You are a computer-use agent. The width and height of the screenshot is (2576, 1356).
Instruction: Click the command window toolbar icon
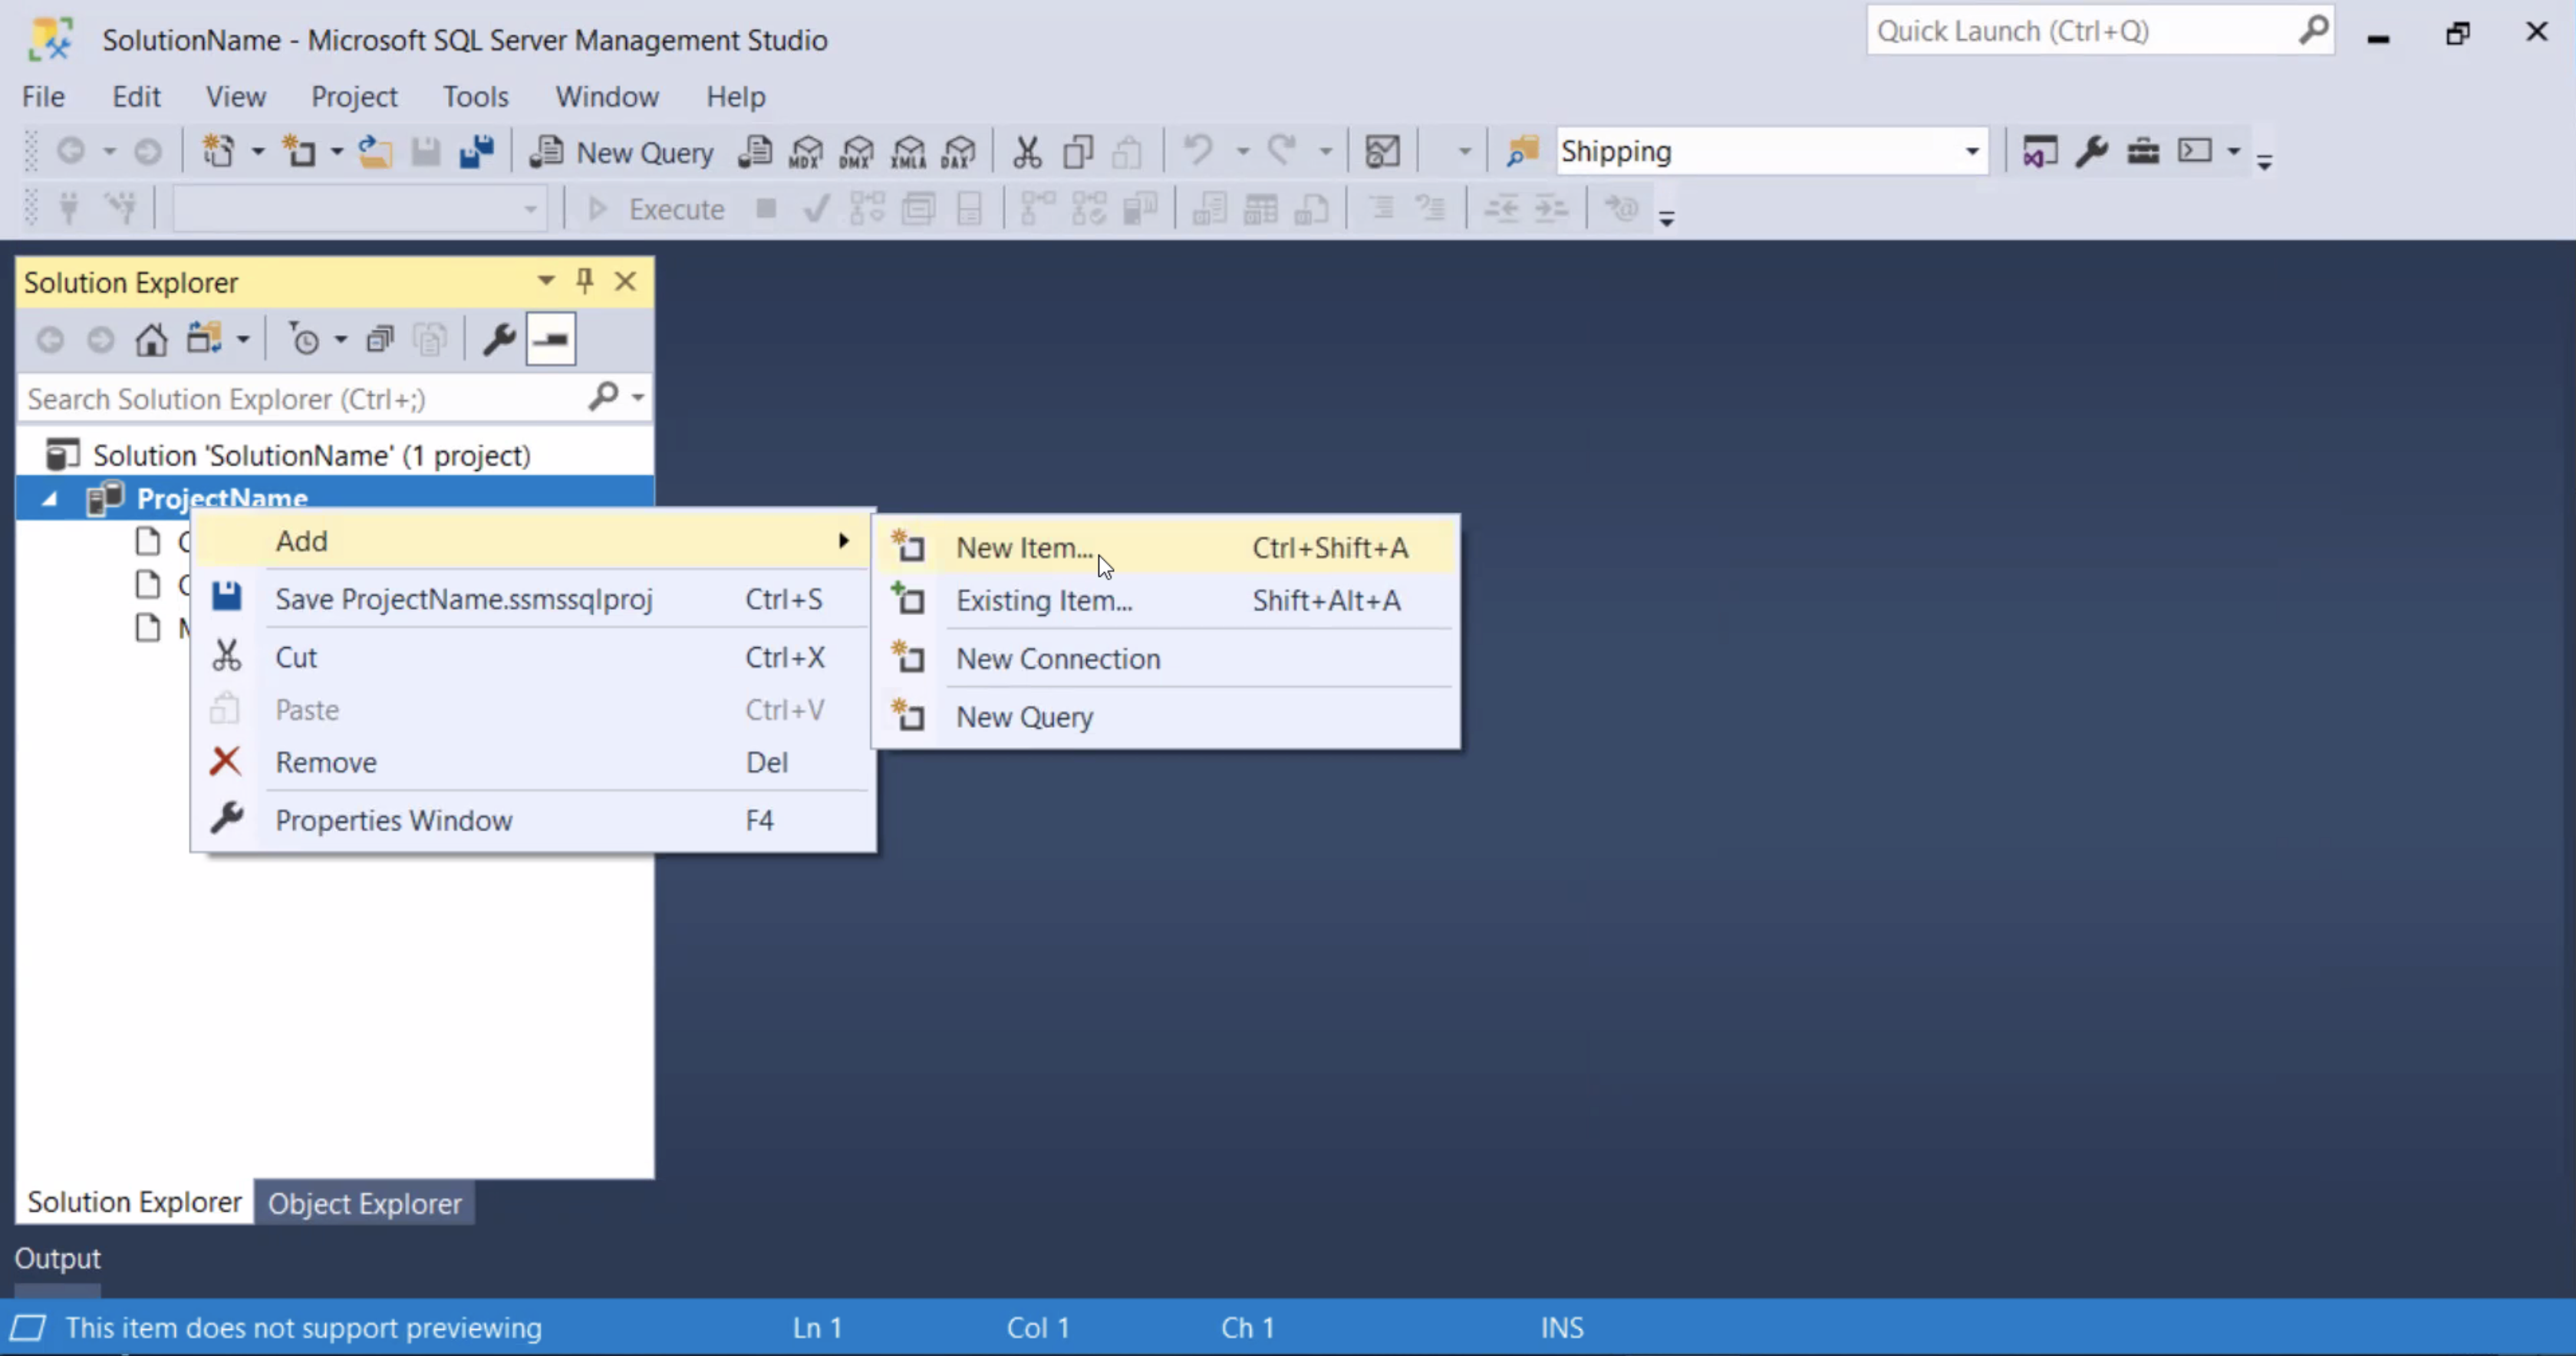[x=2195, y=151]
